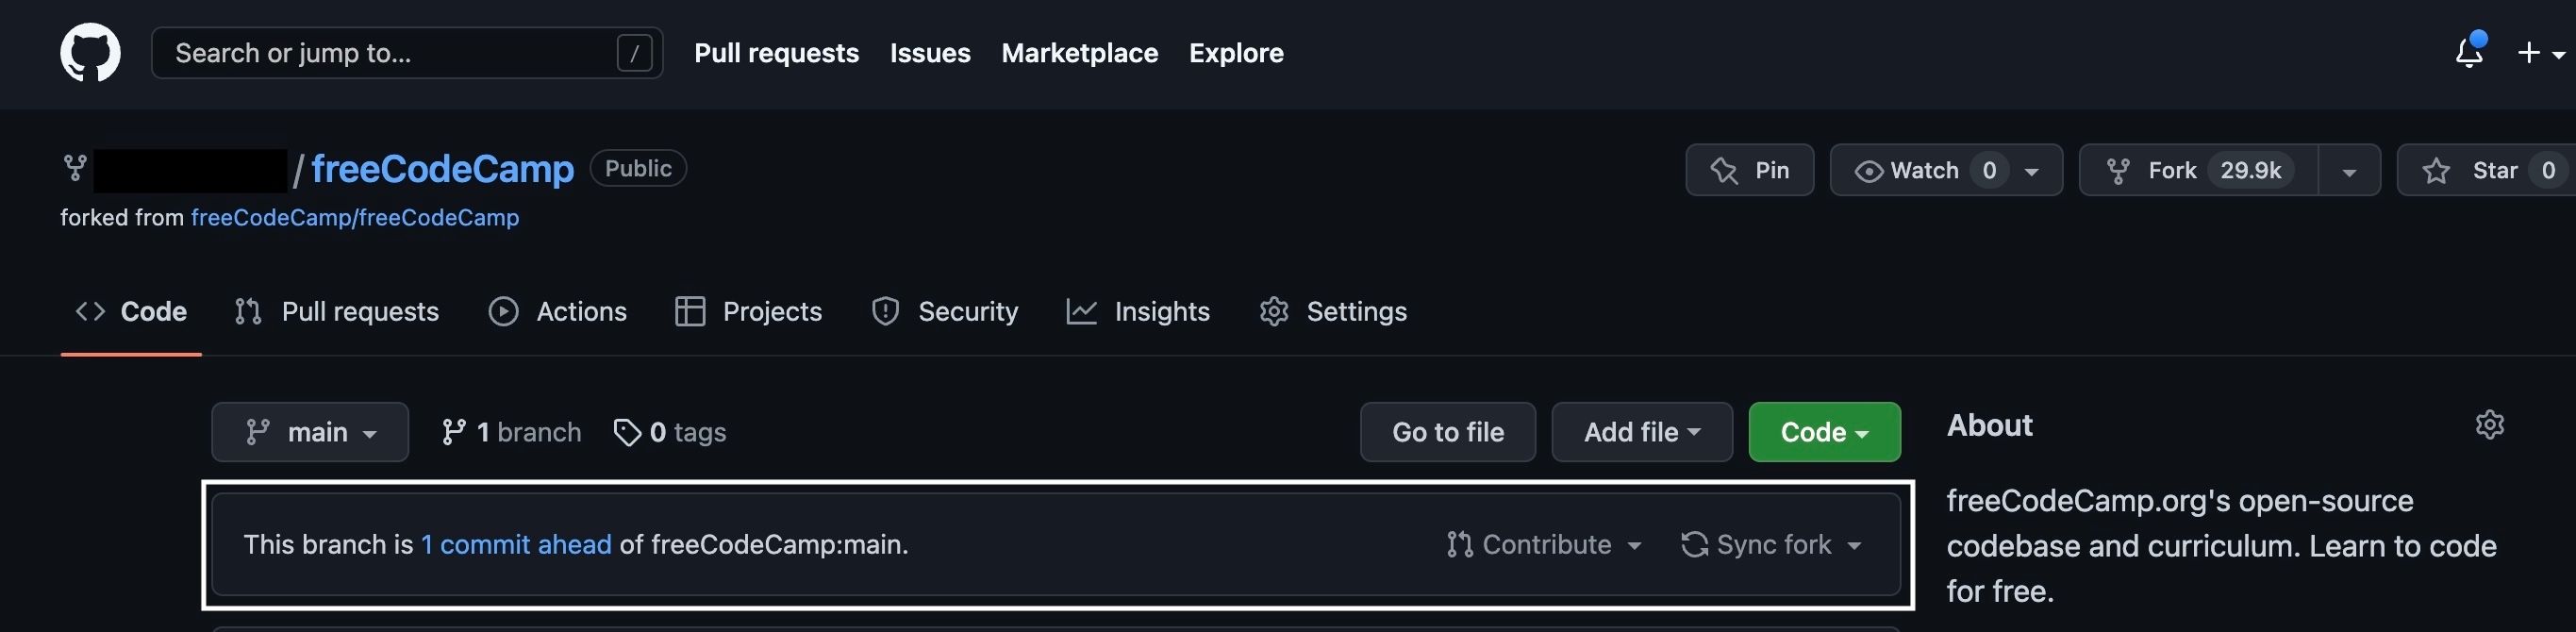
Task: Open the fork count 29.9k
Action: coord(2250,170)
